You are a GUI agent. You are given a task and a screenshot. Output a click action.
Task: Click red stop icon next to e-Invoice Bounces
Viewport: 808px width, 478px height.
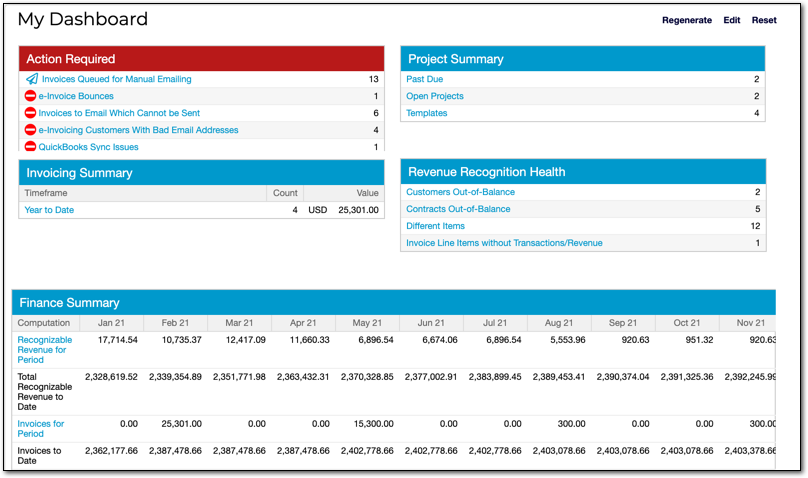31,96
